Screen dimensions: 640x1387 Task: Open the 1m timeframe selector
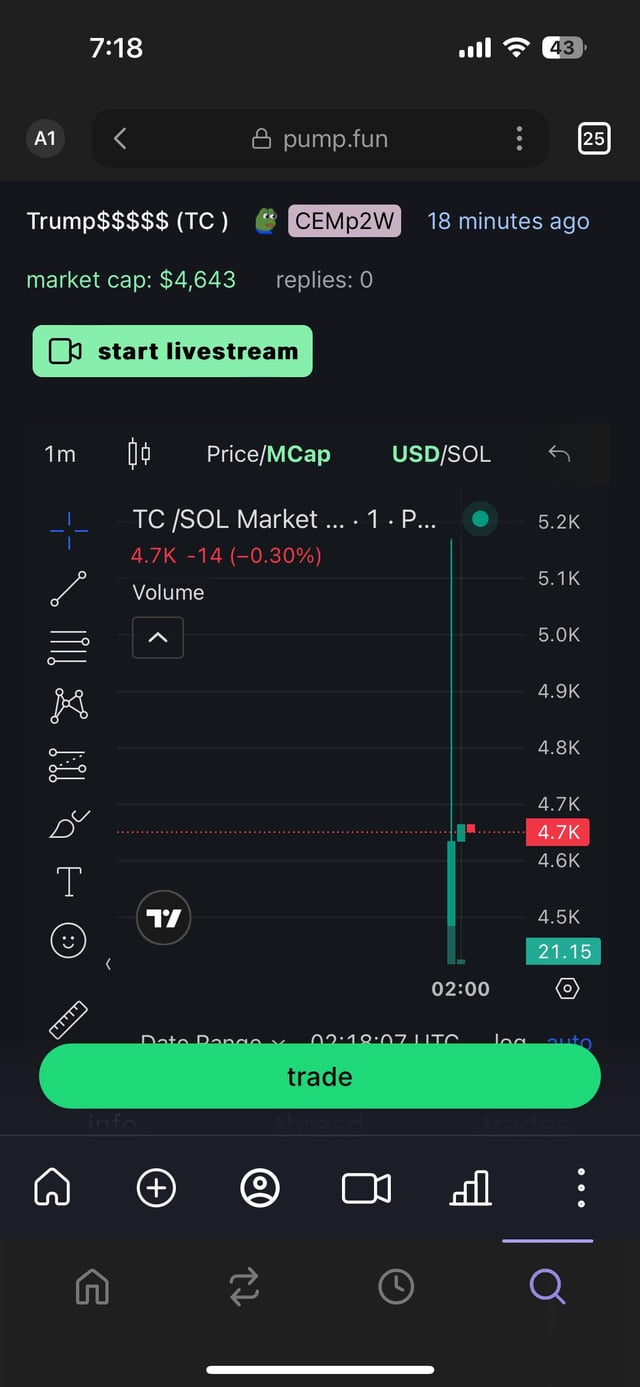(x=60, y=454)
